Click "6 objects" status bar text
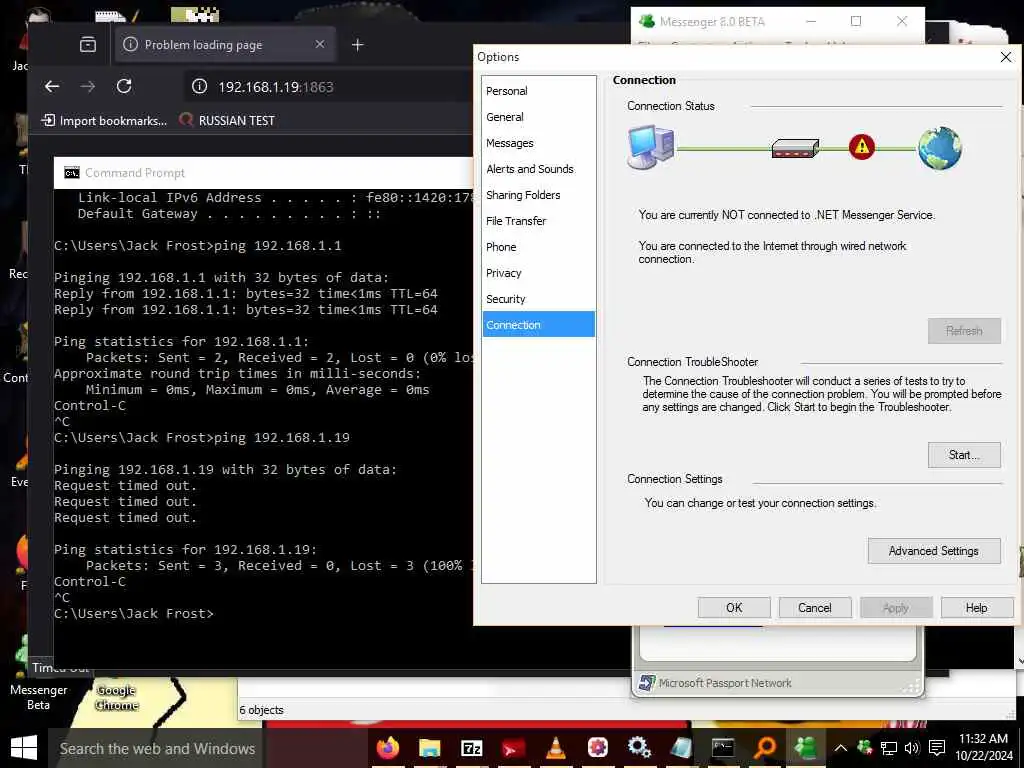Image resolution: width=1024 pixels, height=768 pixels. (261, 710)
